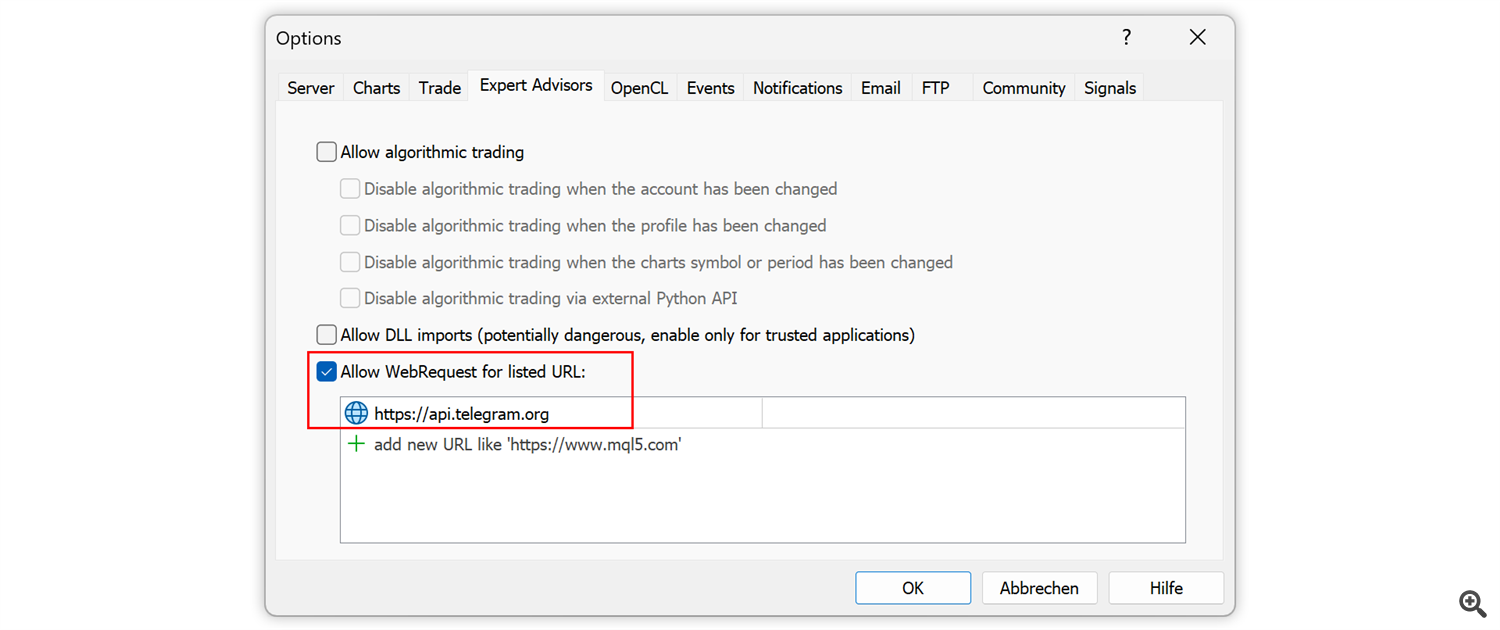The height and width of the screenshot is (630, 1500).
Task: Select the Signals tab
Action: [1110, 88]
